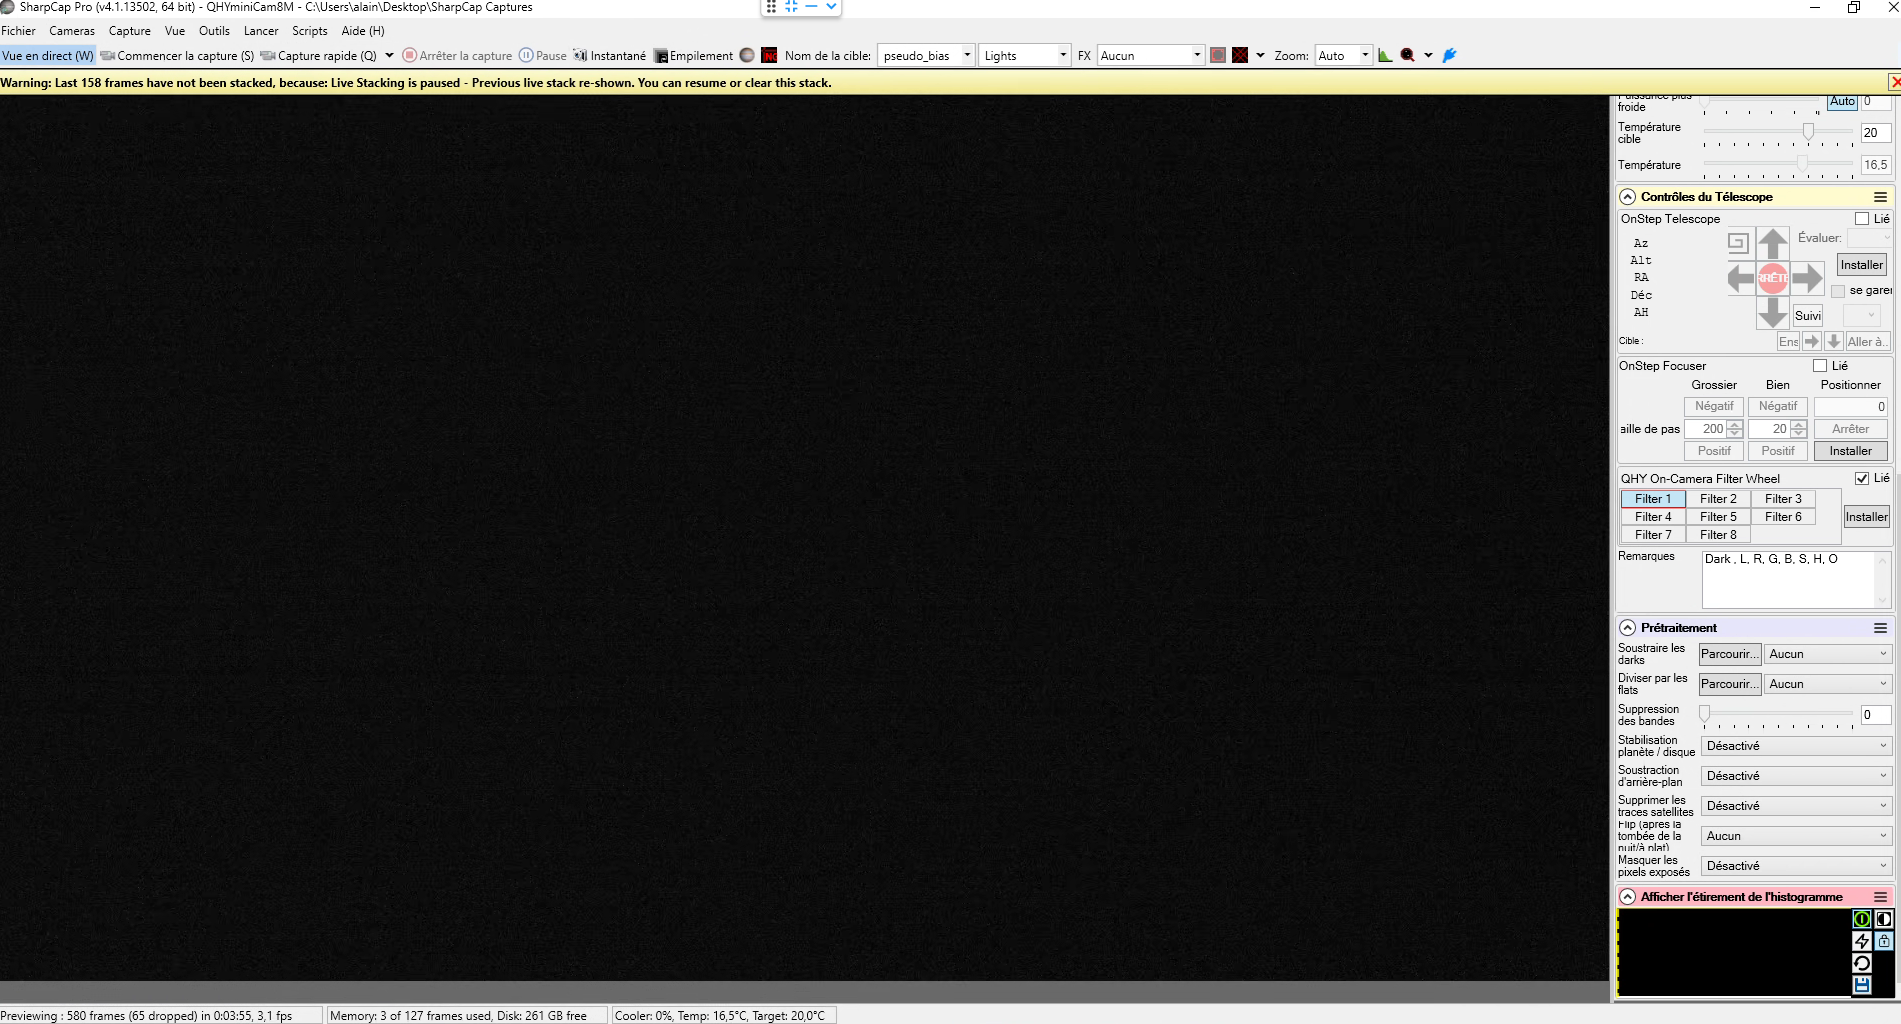Select Filter 2 on the filter wheel

tap(1718, 499)
